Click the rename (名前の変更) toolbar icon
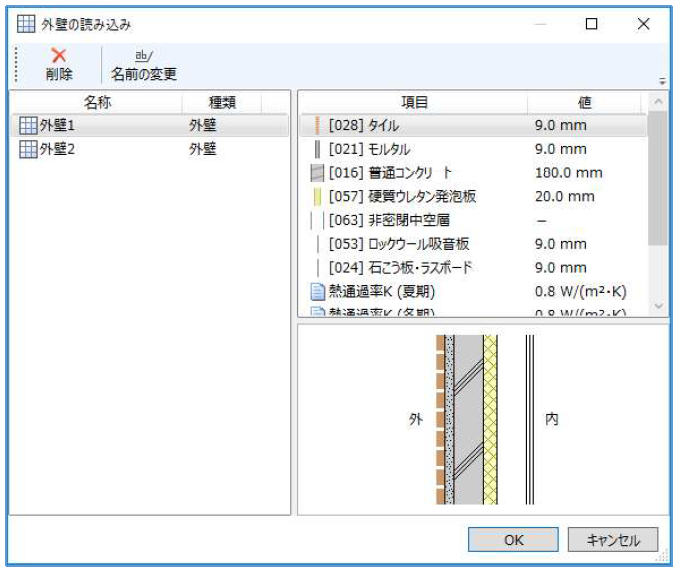 coord(144,57)
